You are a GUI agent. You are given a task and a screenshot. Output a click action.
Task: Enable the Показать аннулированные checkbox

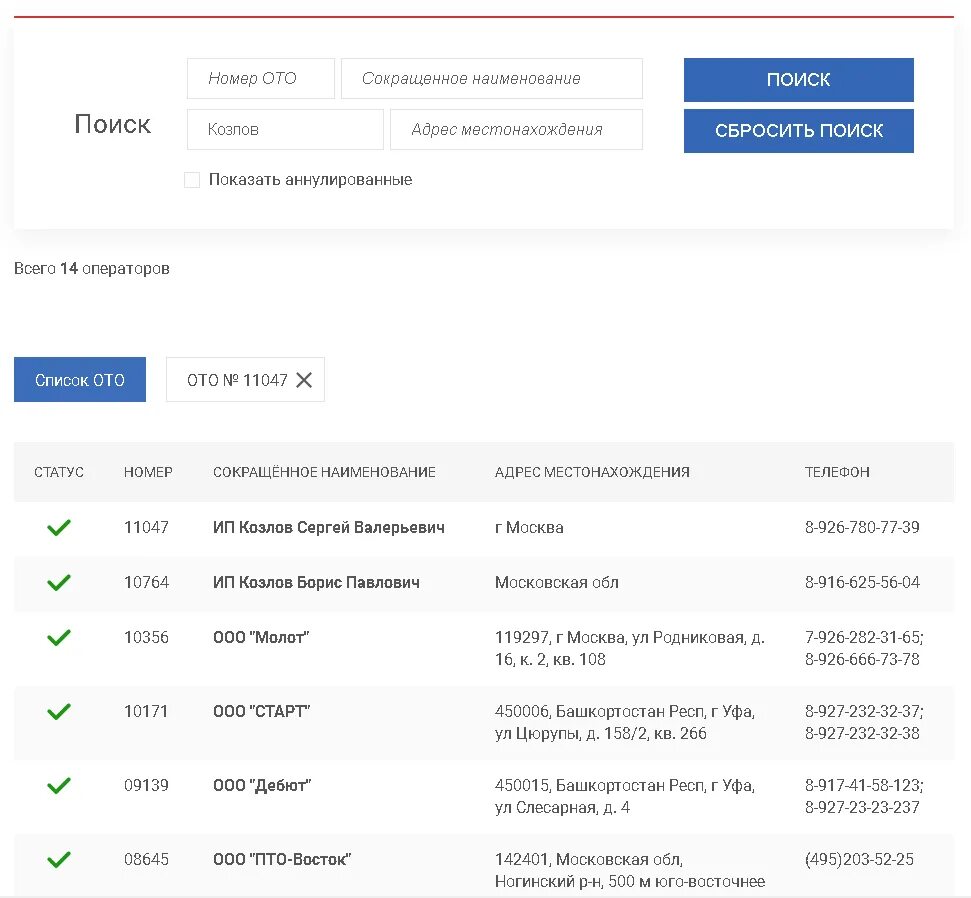(x=192, y=180)
